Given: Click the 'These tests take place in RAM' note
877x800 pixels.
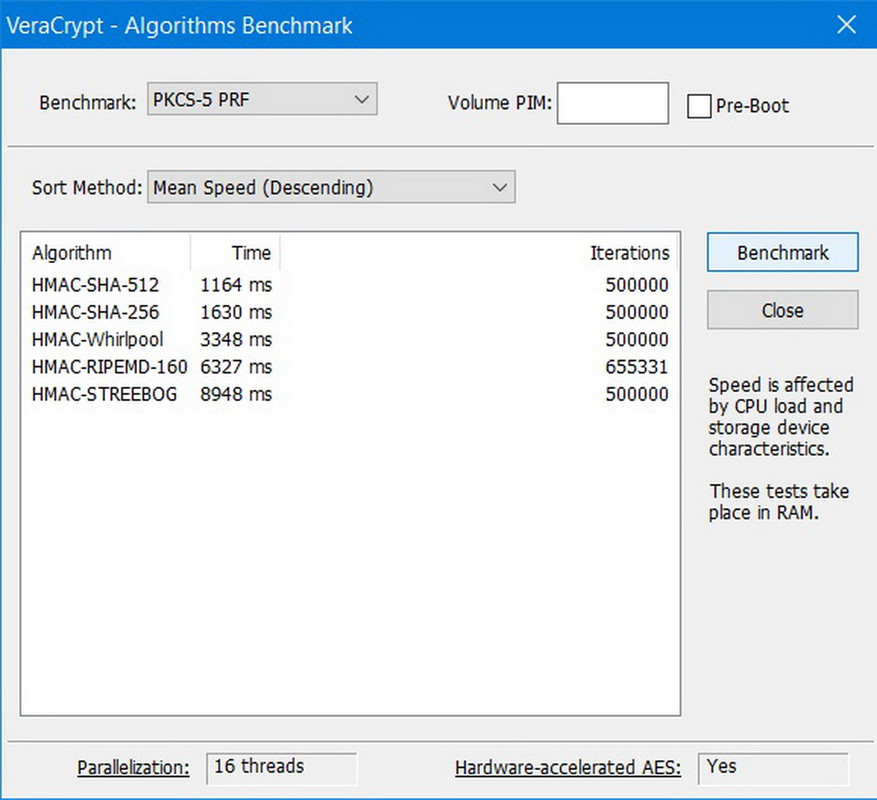Looking at the screenshot, I should [779, 502].
